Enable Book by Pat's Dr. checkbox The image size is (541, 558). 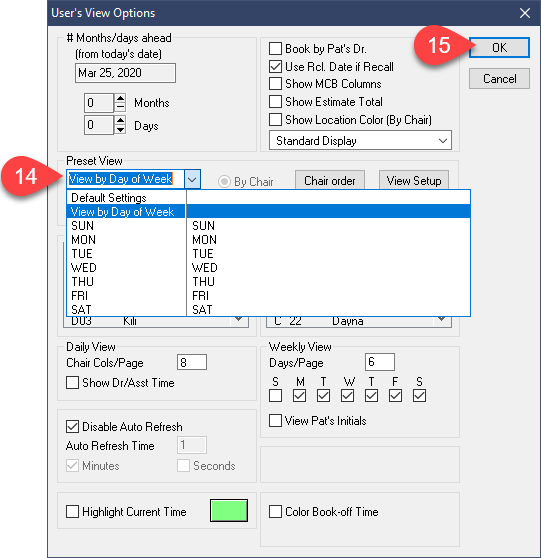275,49
